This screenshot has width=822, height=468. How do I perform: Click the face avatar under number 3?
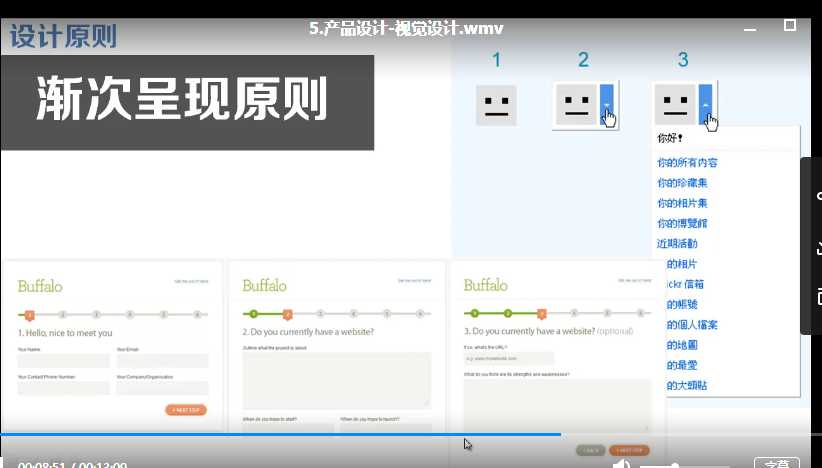[675, 105]
